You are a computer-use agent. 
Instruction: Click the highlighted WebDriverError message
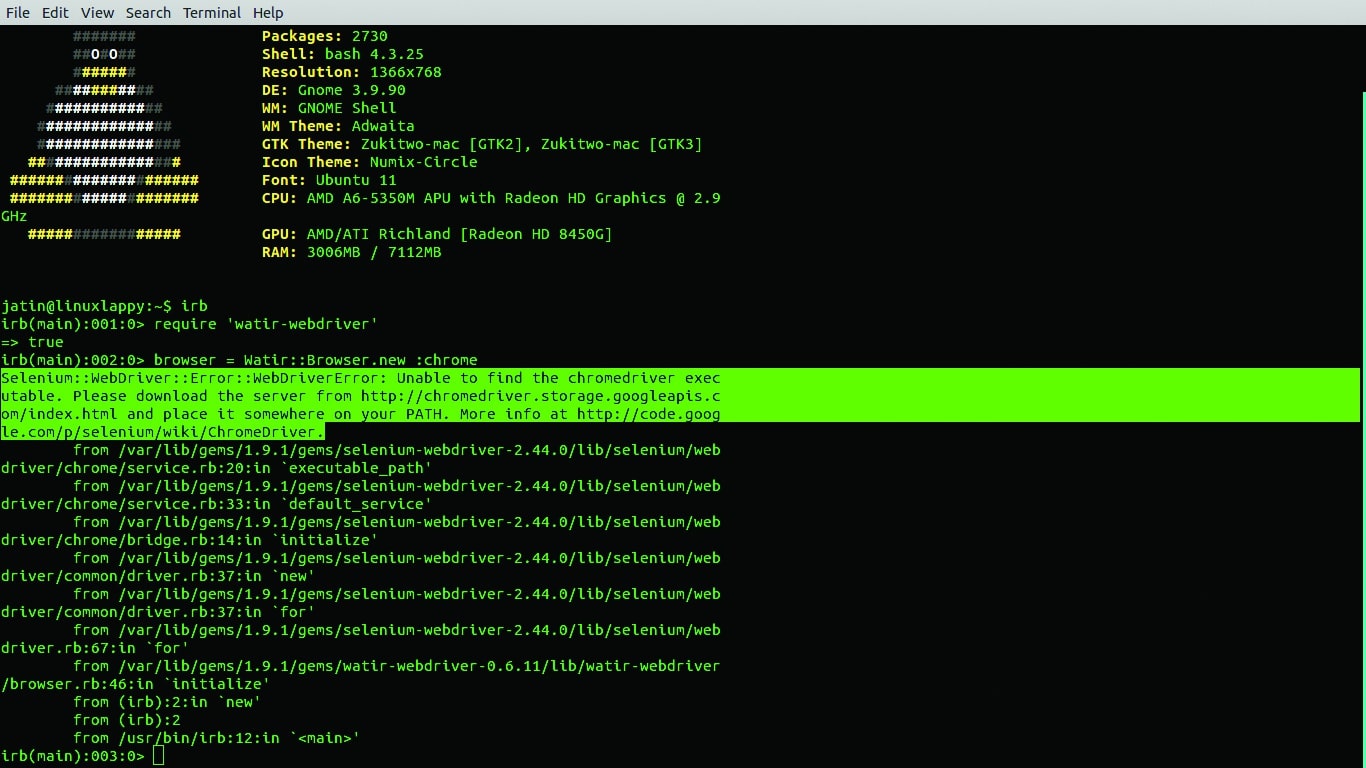point(360,378)
